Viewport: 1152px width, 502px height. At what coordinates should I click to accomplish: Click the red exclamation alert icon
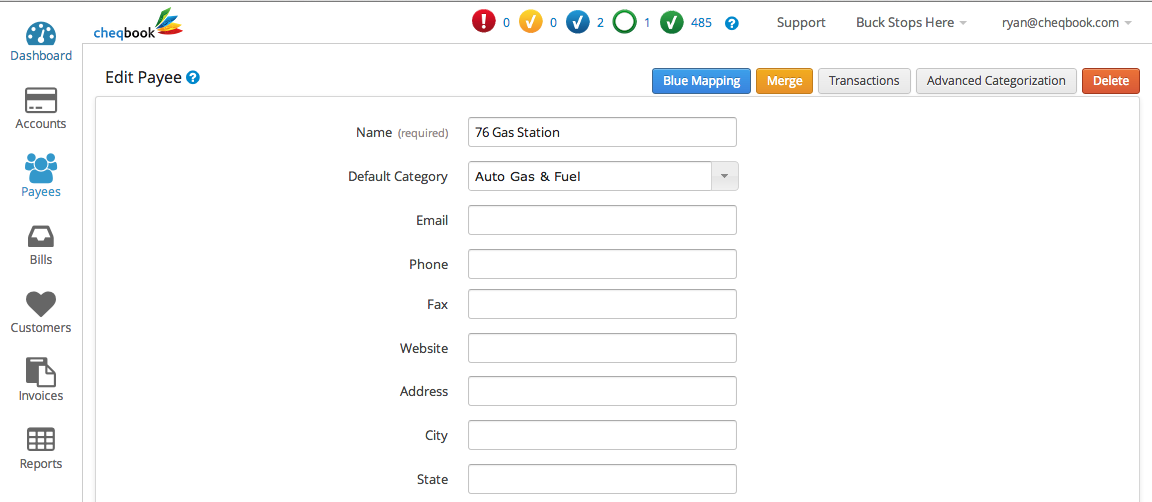click(484, 22)
